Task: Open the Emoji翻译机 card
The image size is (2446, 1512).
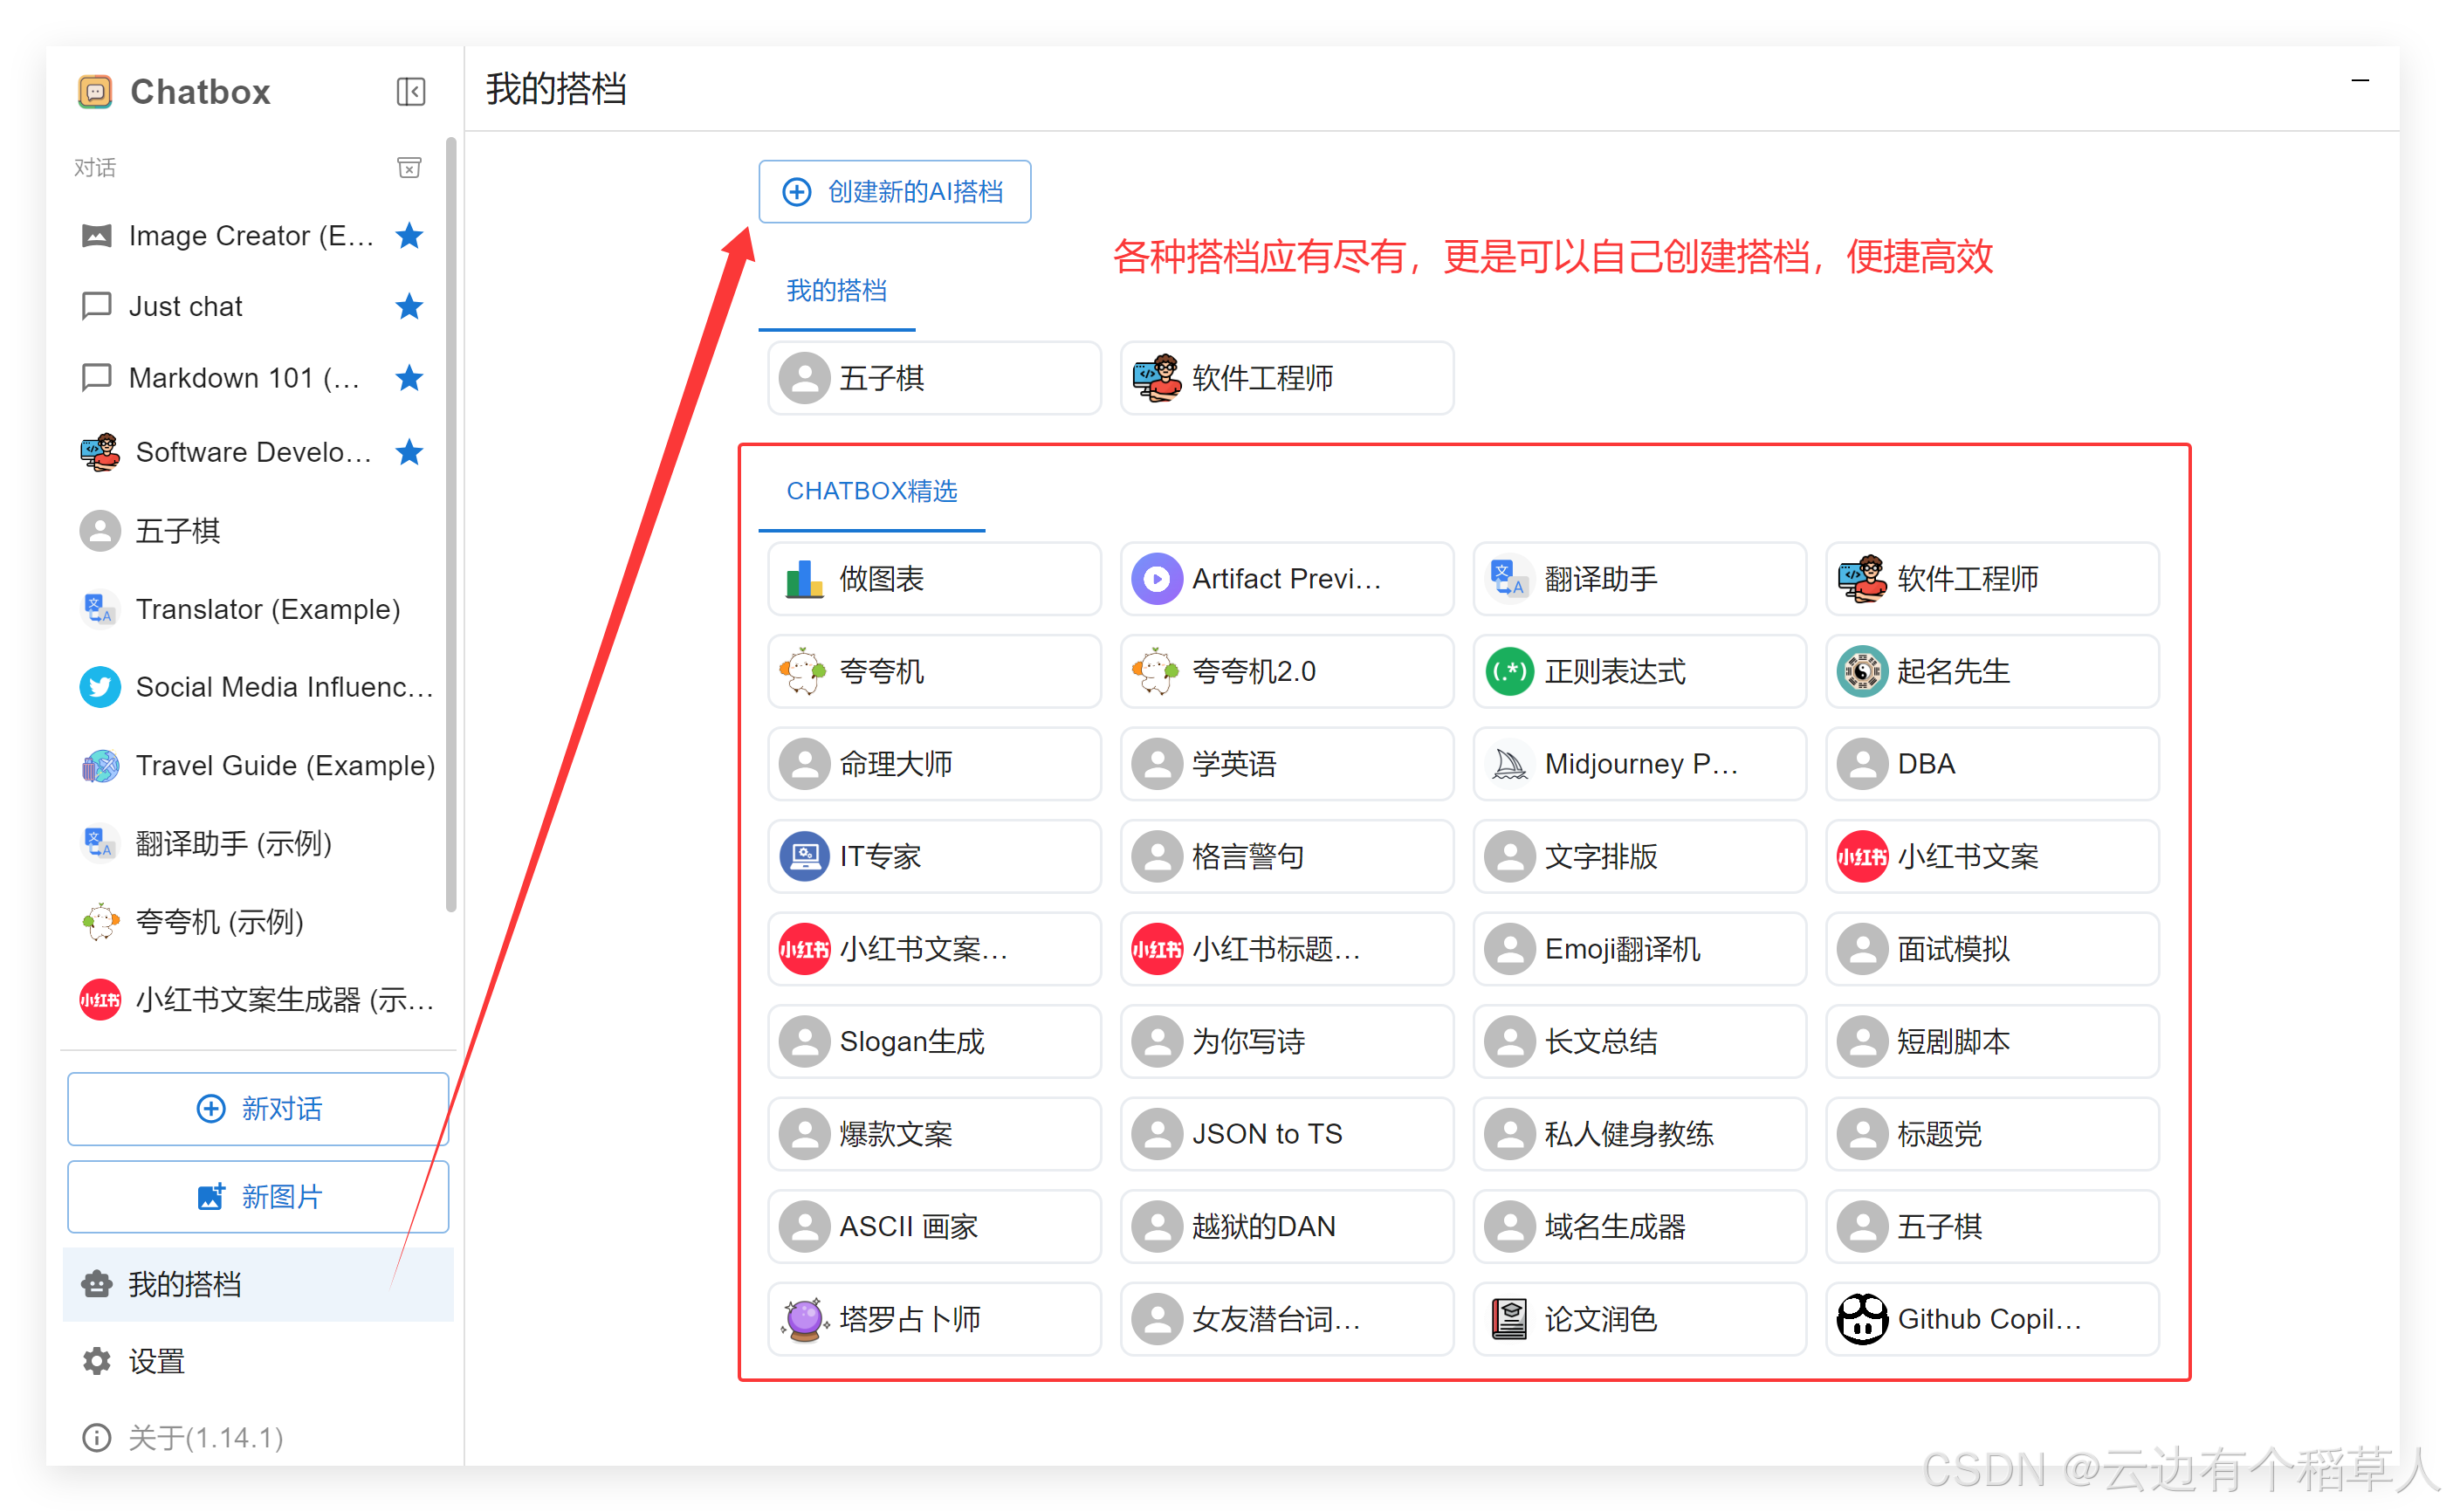Action: (x=1639, y=949)
